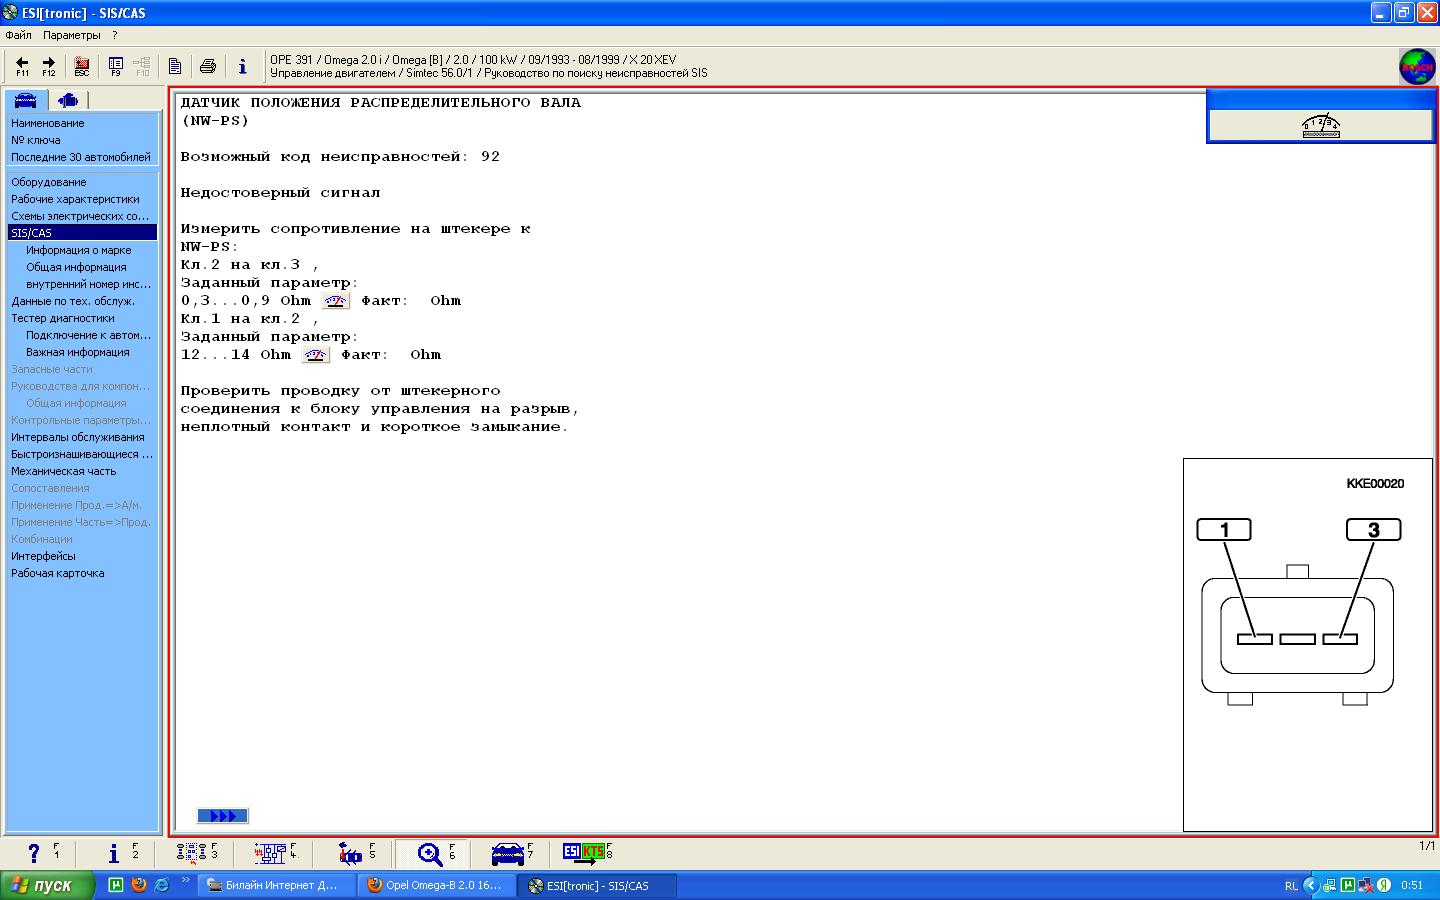Switch to the car vehicle tab
Screen dimensions: 1440x900
(x=25, y=100)
